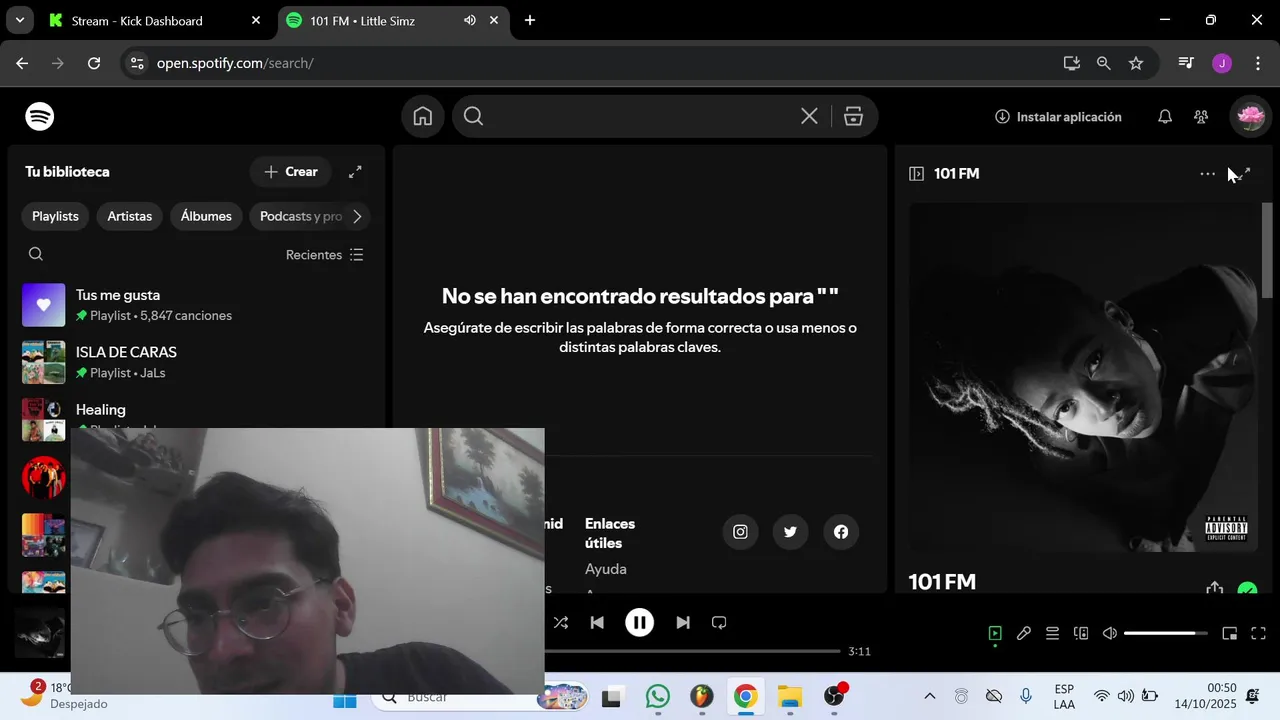The image size is (1280, 720).
Task: Toggle saved checkmark for 101 FM
Action: [1247, 589]
